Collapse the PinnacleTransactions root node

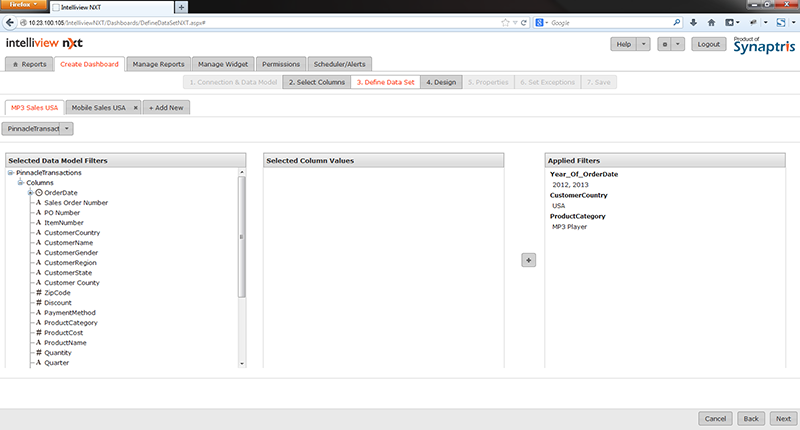click(9, 172)
